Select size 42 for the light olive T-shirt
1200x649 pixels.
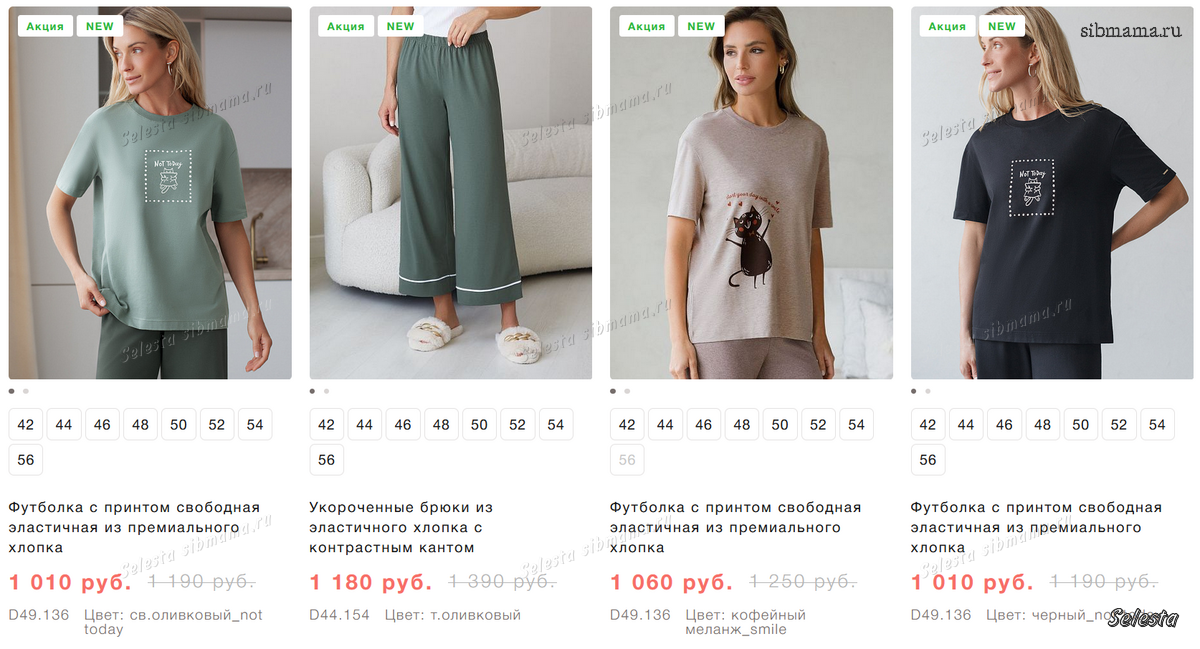26,424
